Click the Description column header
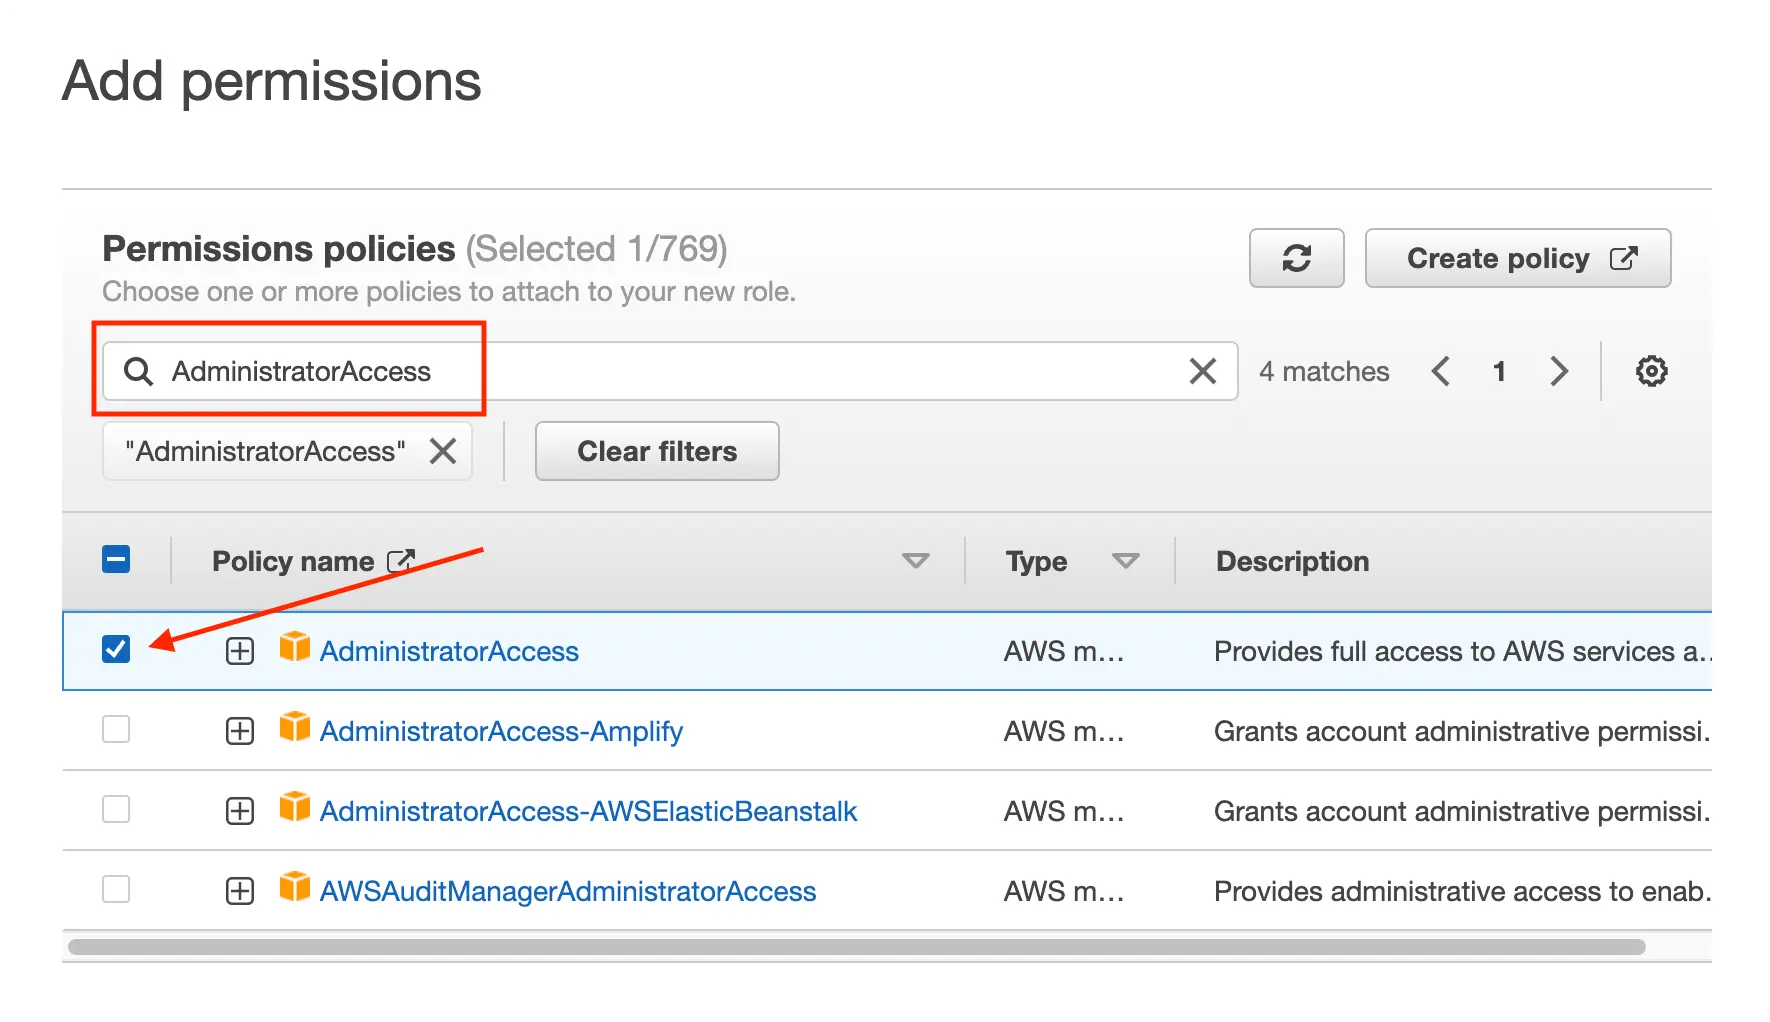The image size is (1770, 1022). [1292, 561]
